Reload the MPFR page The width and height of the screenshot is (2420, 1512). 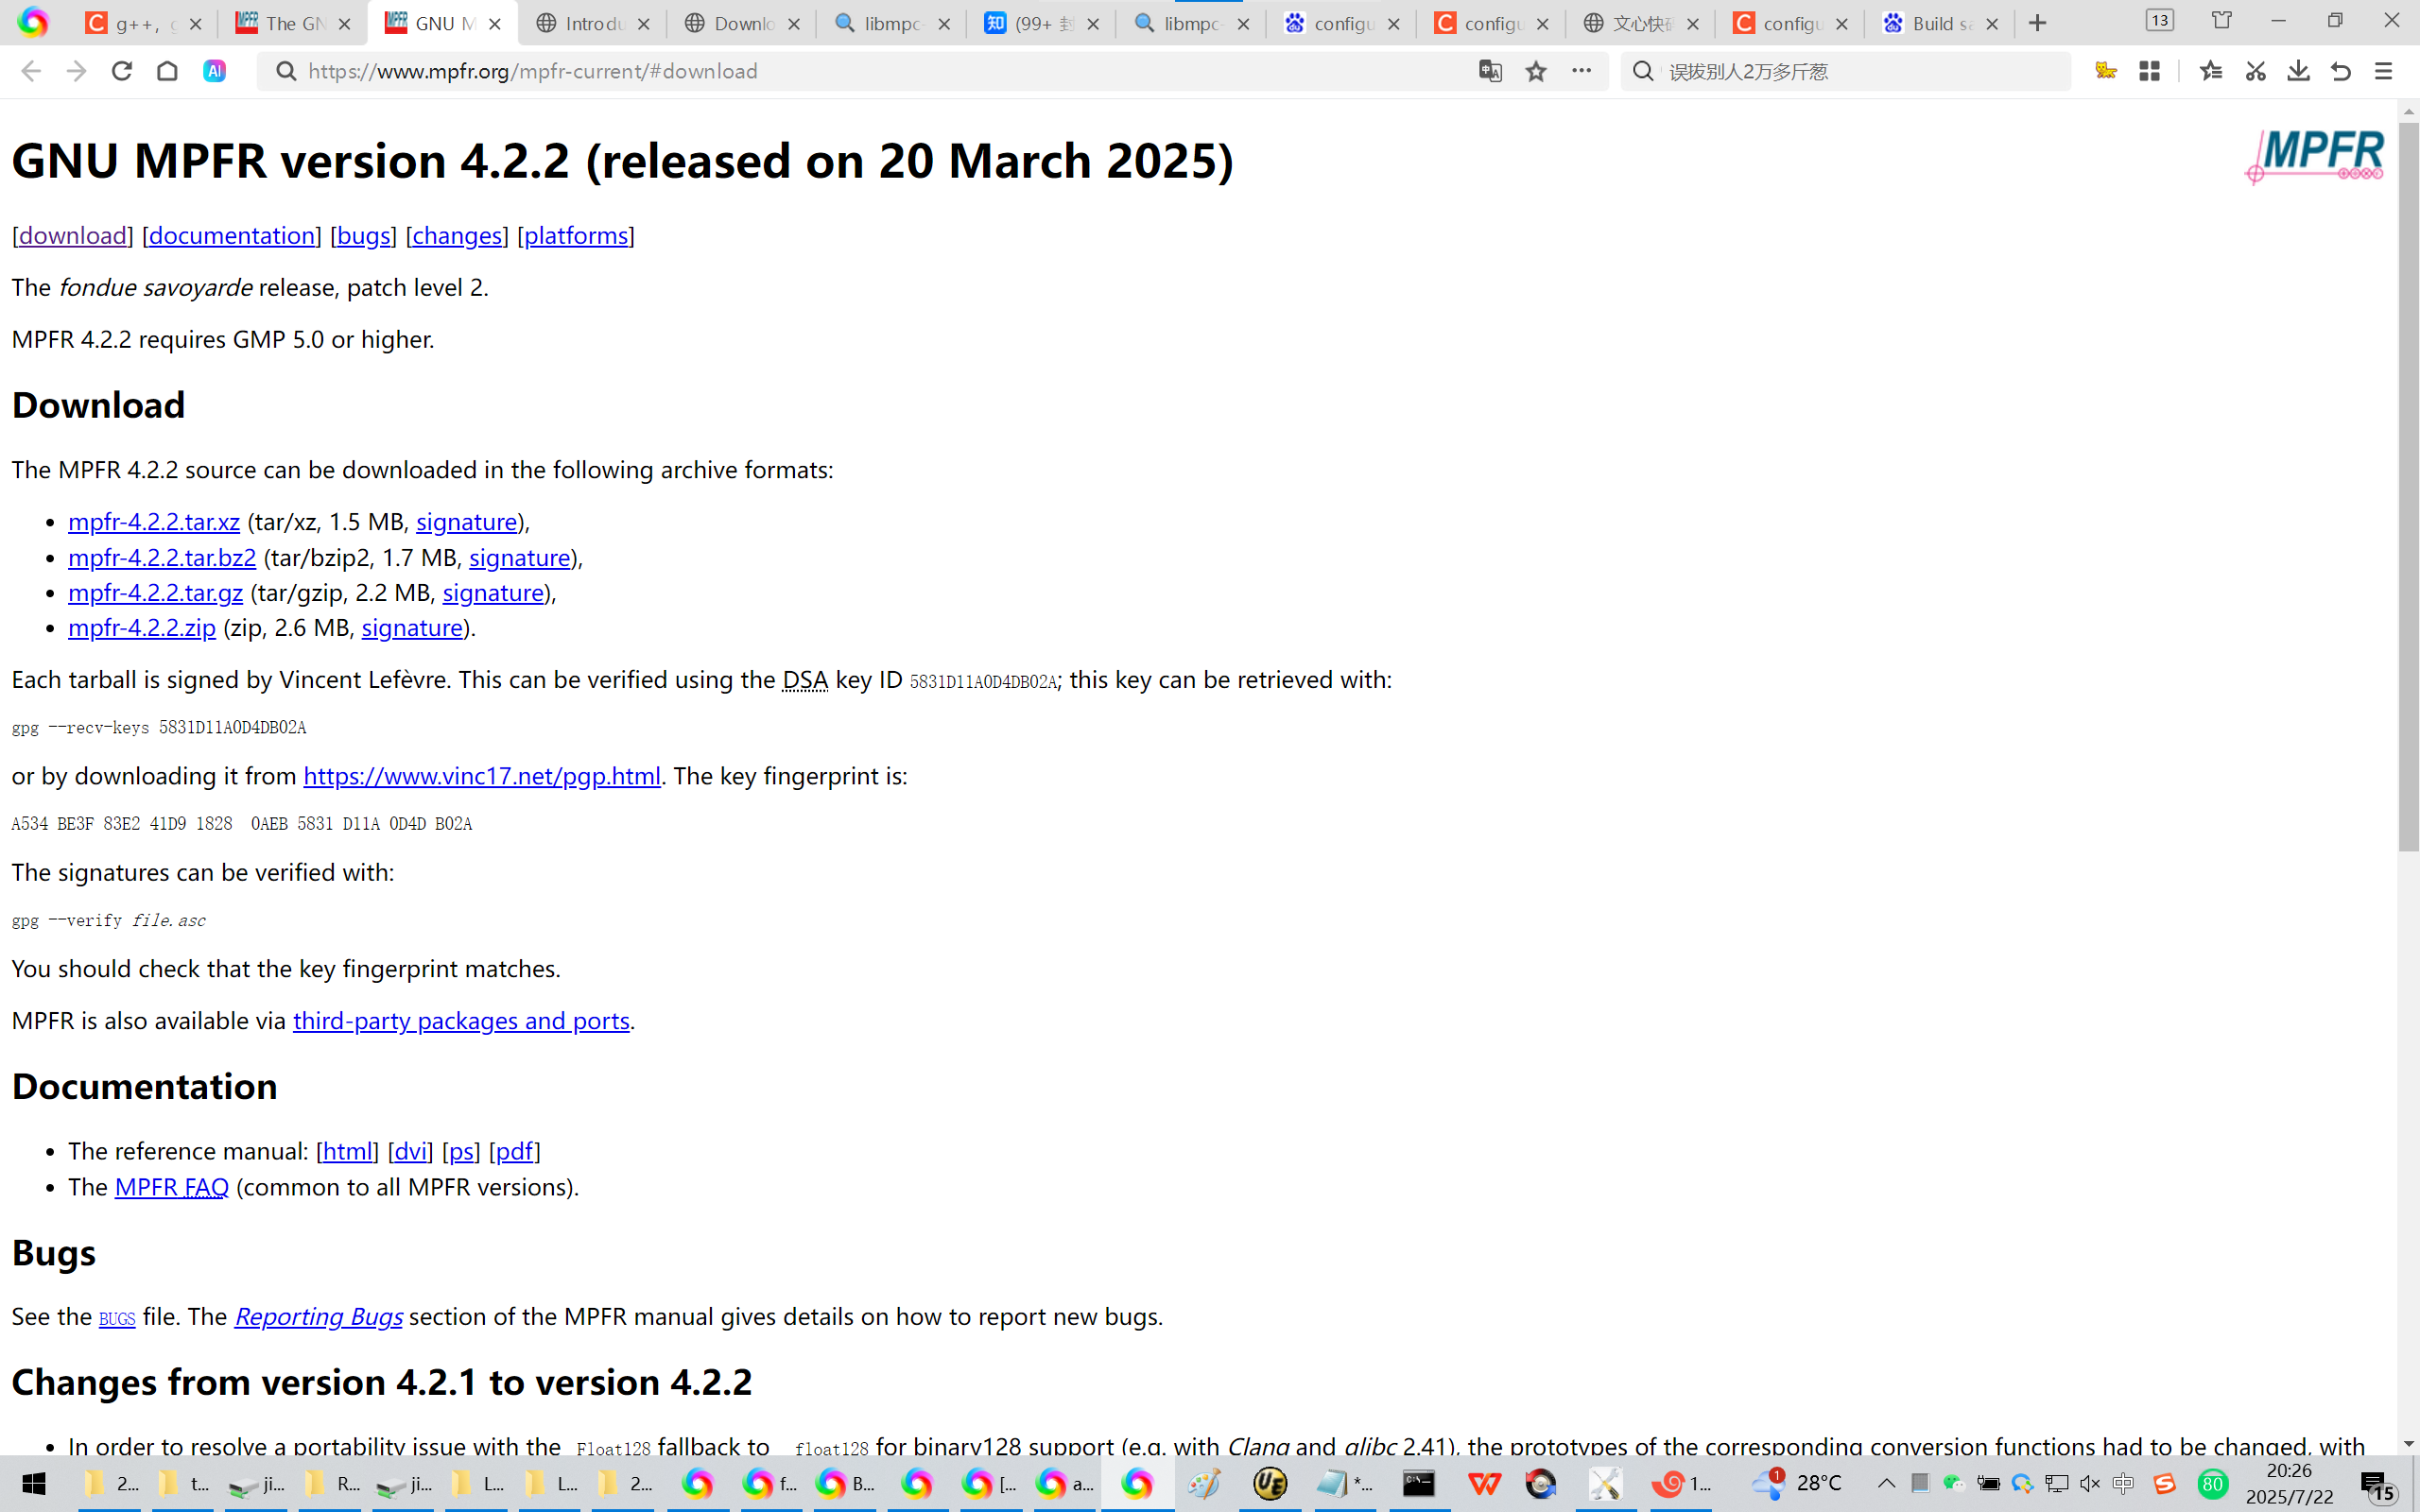122,71
